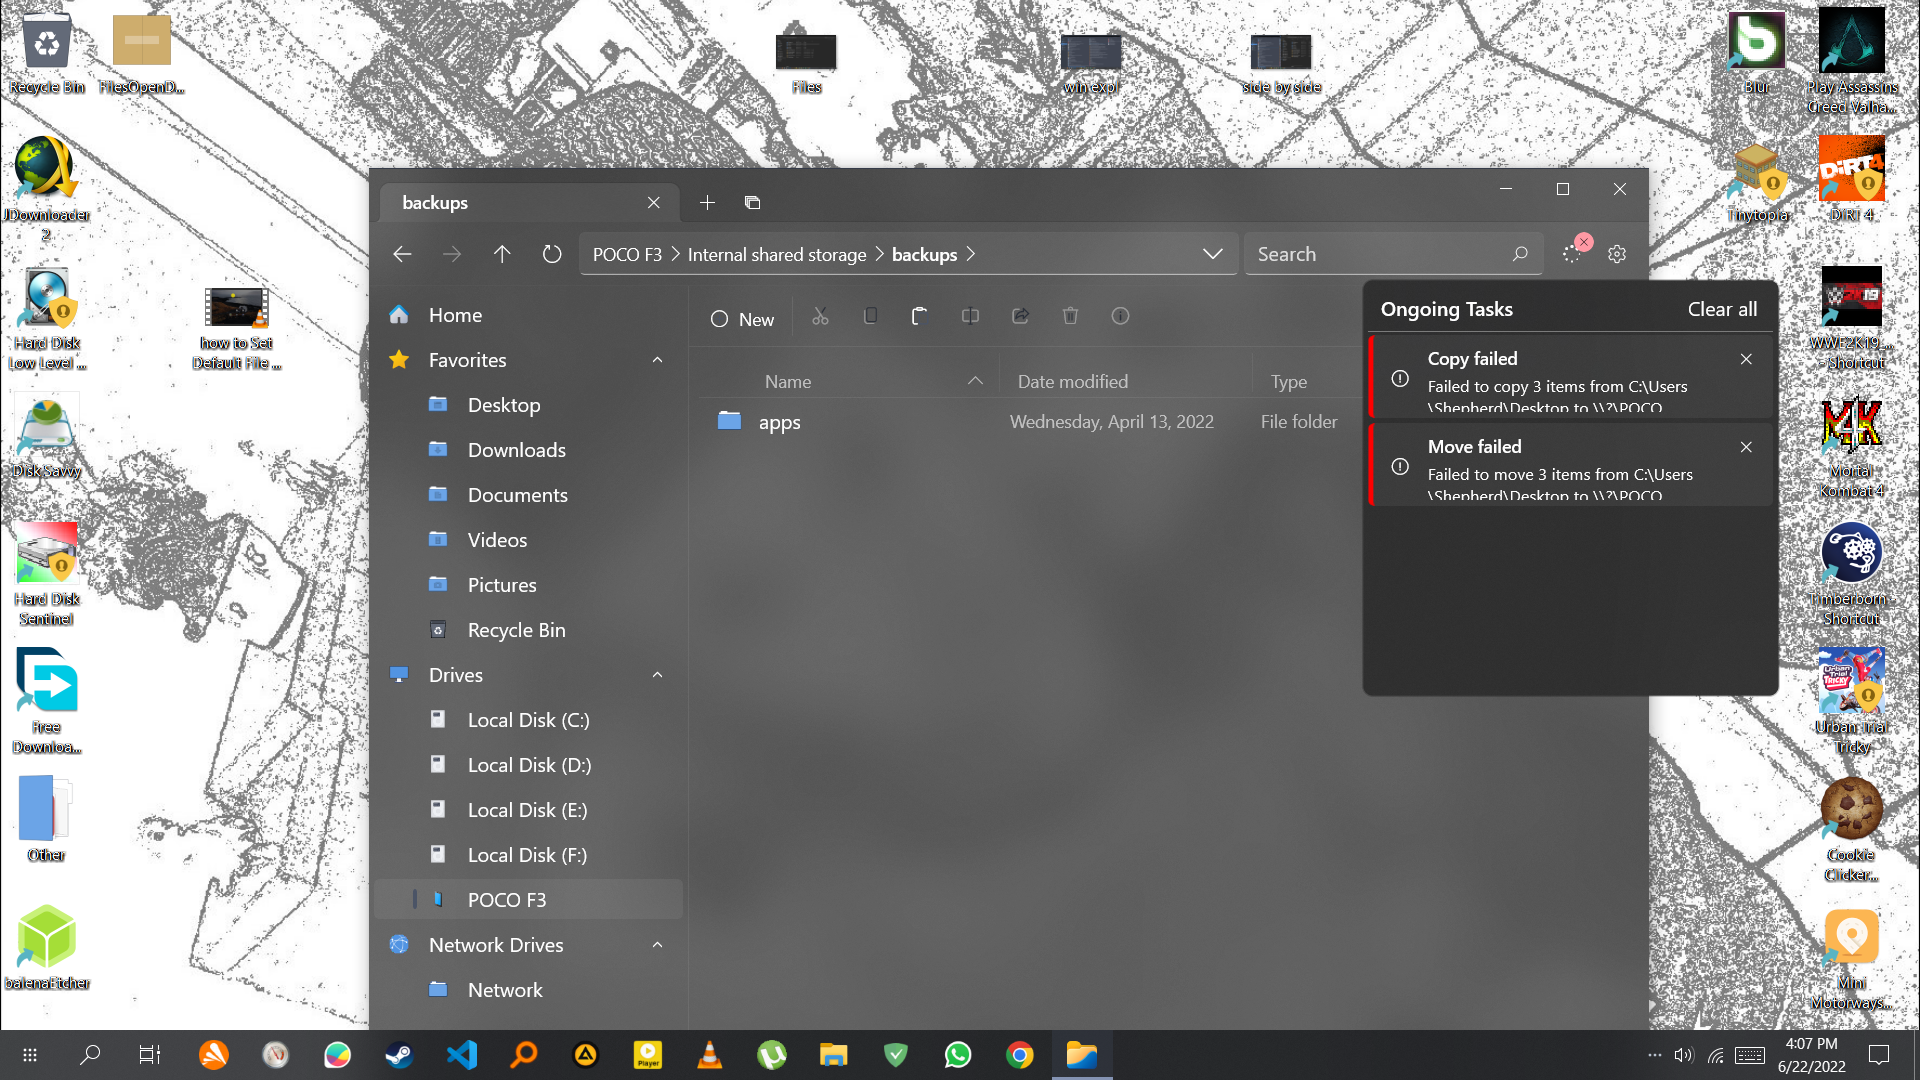Toggle the ongoing tasks status icon
Screen dimensions: 1920x1080
[1572, 254]
